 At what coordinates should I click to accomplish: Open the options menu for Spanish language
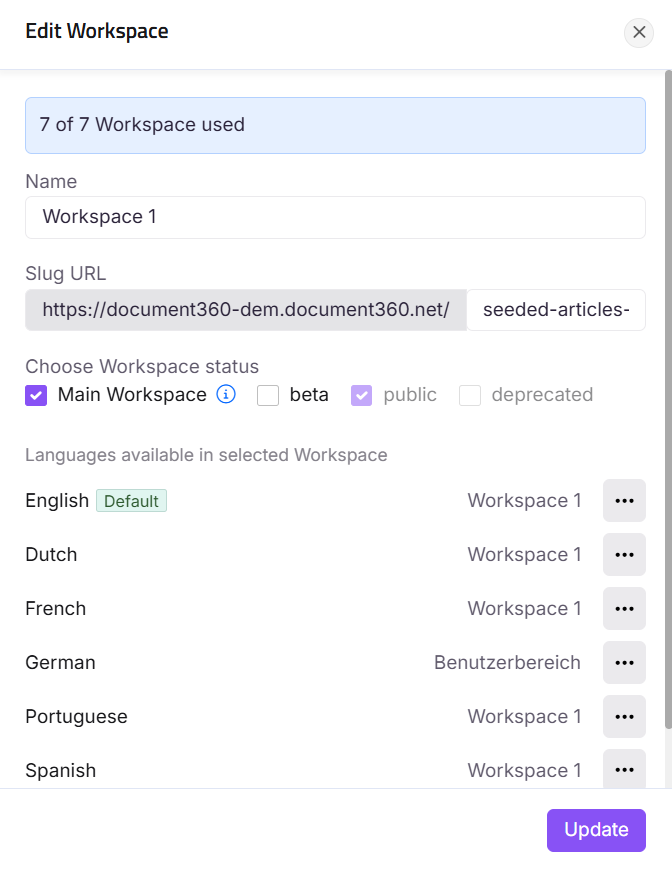click(624, 770)
